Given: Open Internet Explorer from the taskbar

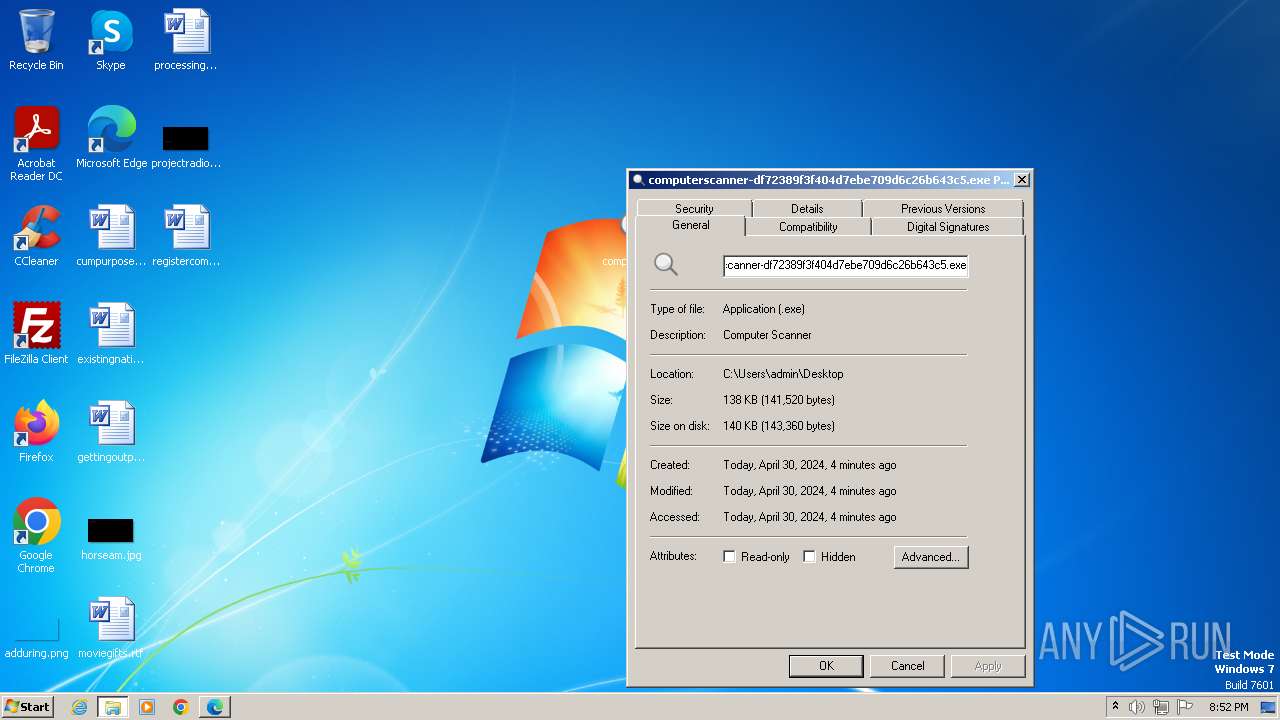Looking at the screenshot, I should (79, 707).
